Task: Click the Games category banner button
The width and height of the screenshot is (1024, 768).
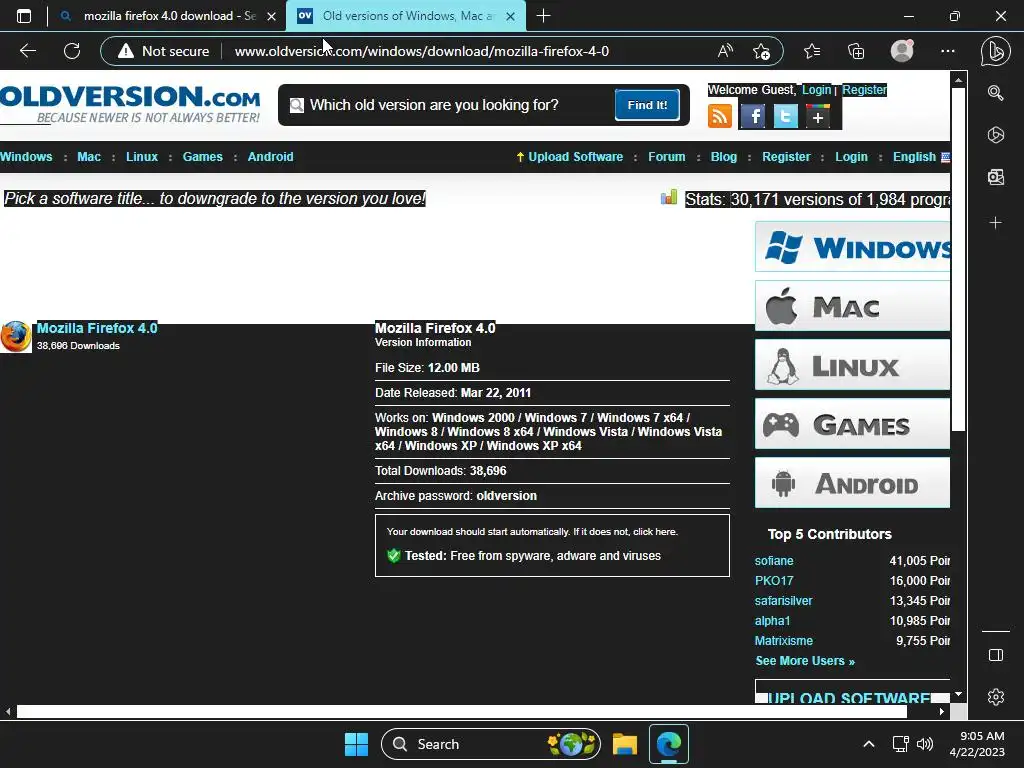Action: tap(852, 424)
